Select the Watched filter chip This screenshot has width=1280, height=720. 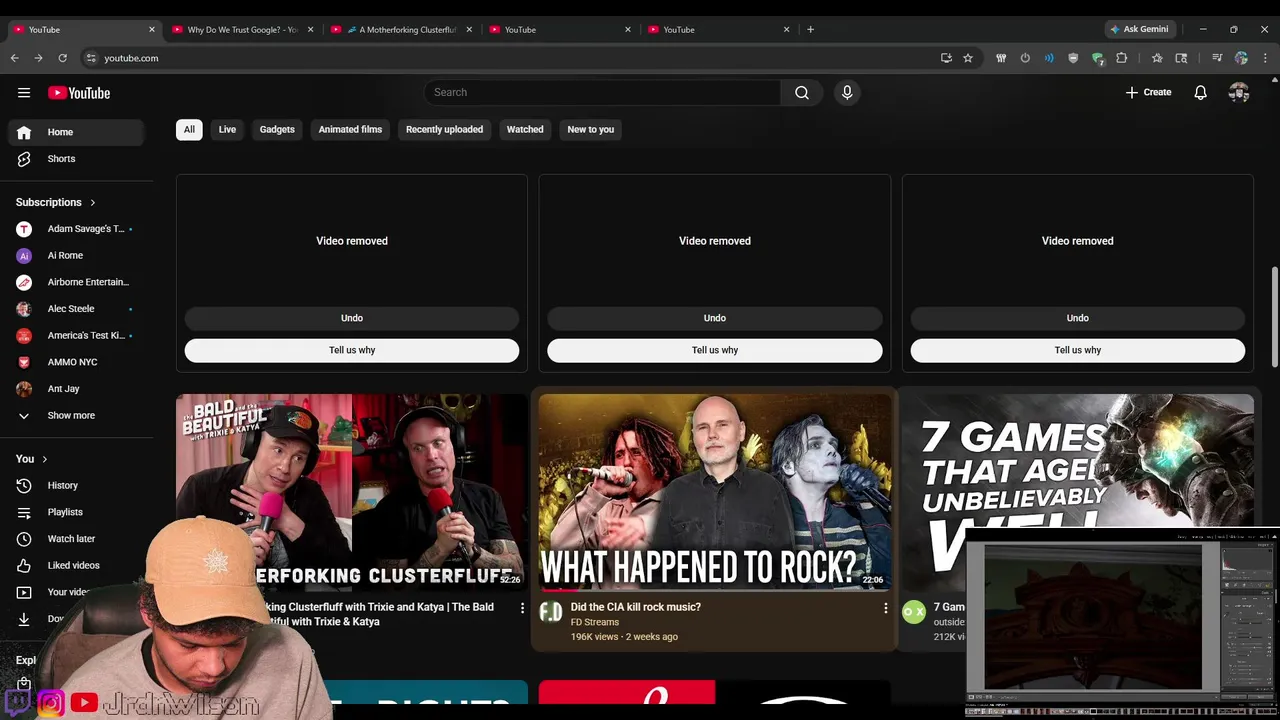[x=525, y=129]
